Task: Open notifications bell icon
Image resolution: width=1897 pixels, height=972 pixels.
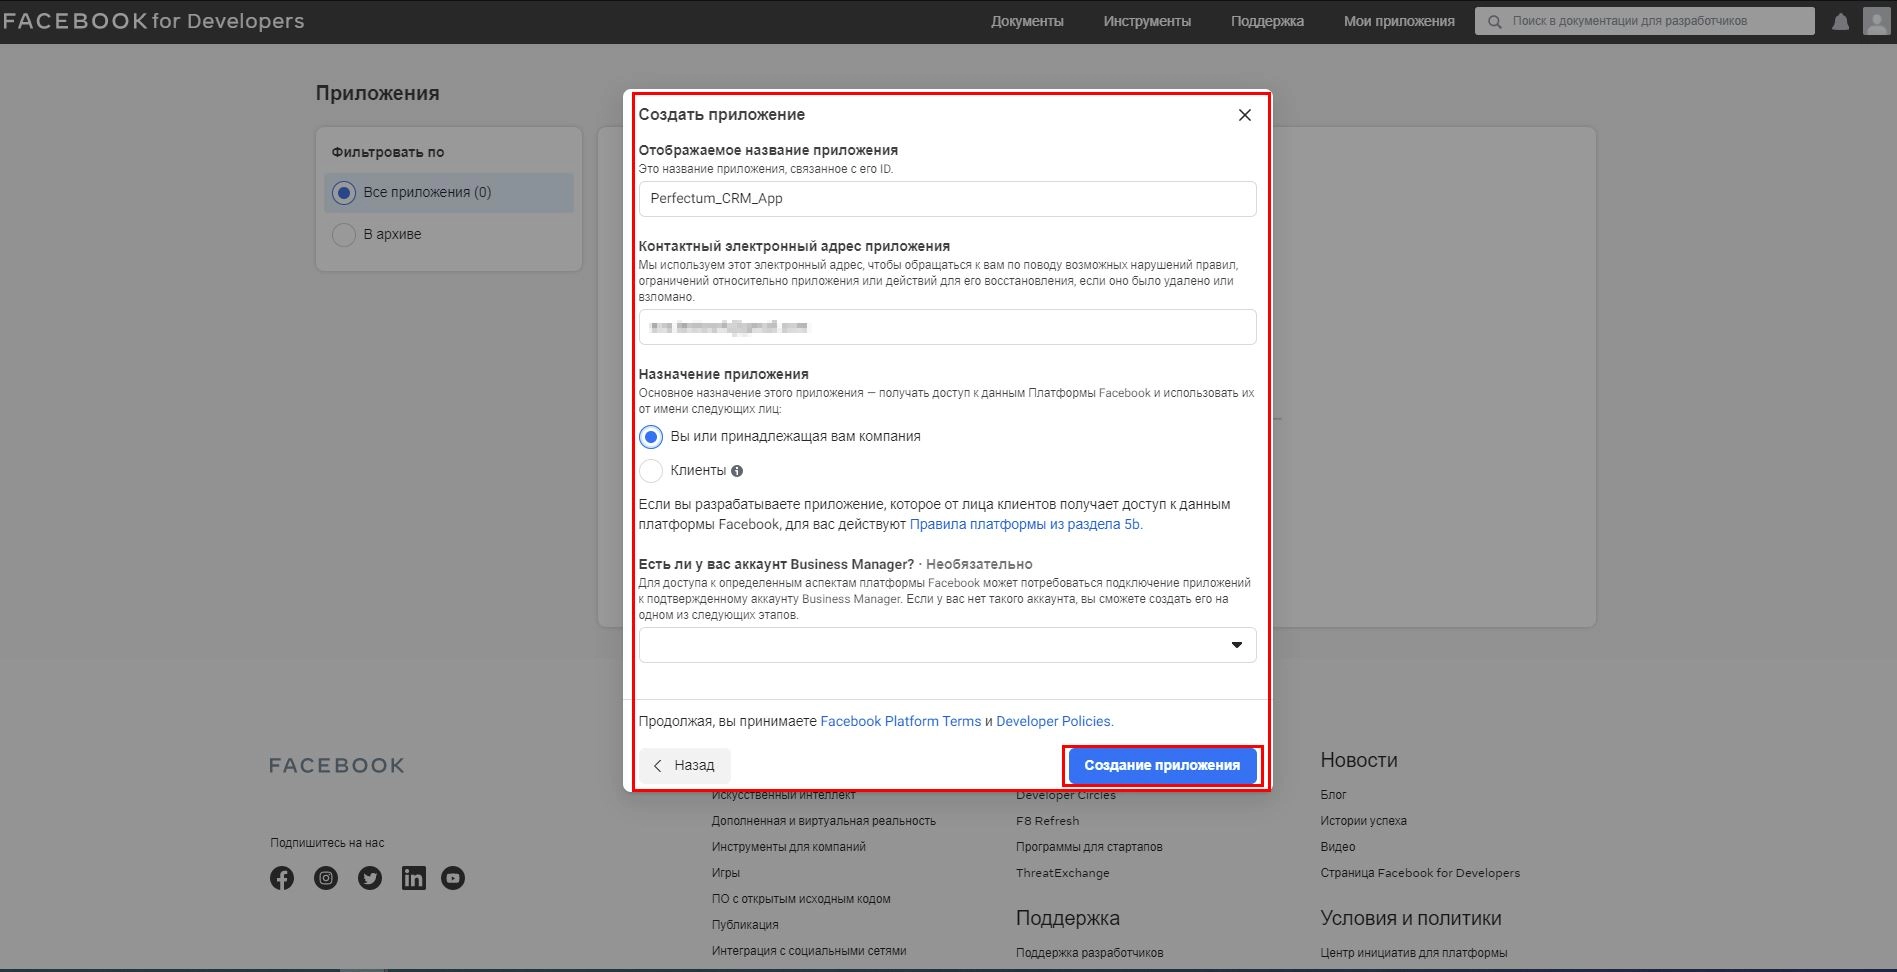Action: tap(1840, 21)
